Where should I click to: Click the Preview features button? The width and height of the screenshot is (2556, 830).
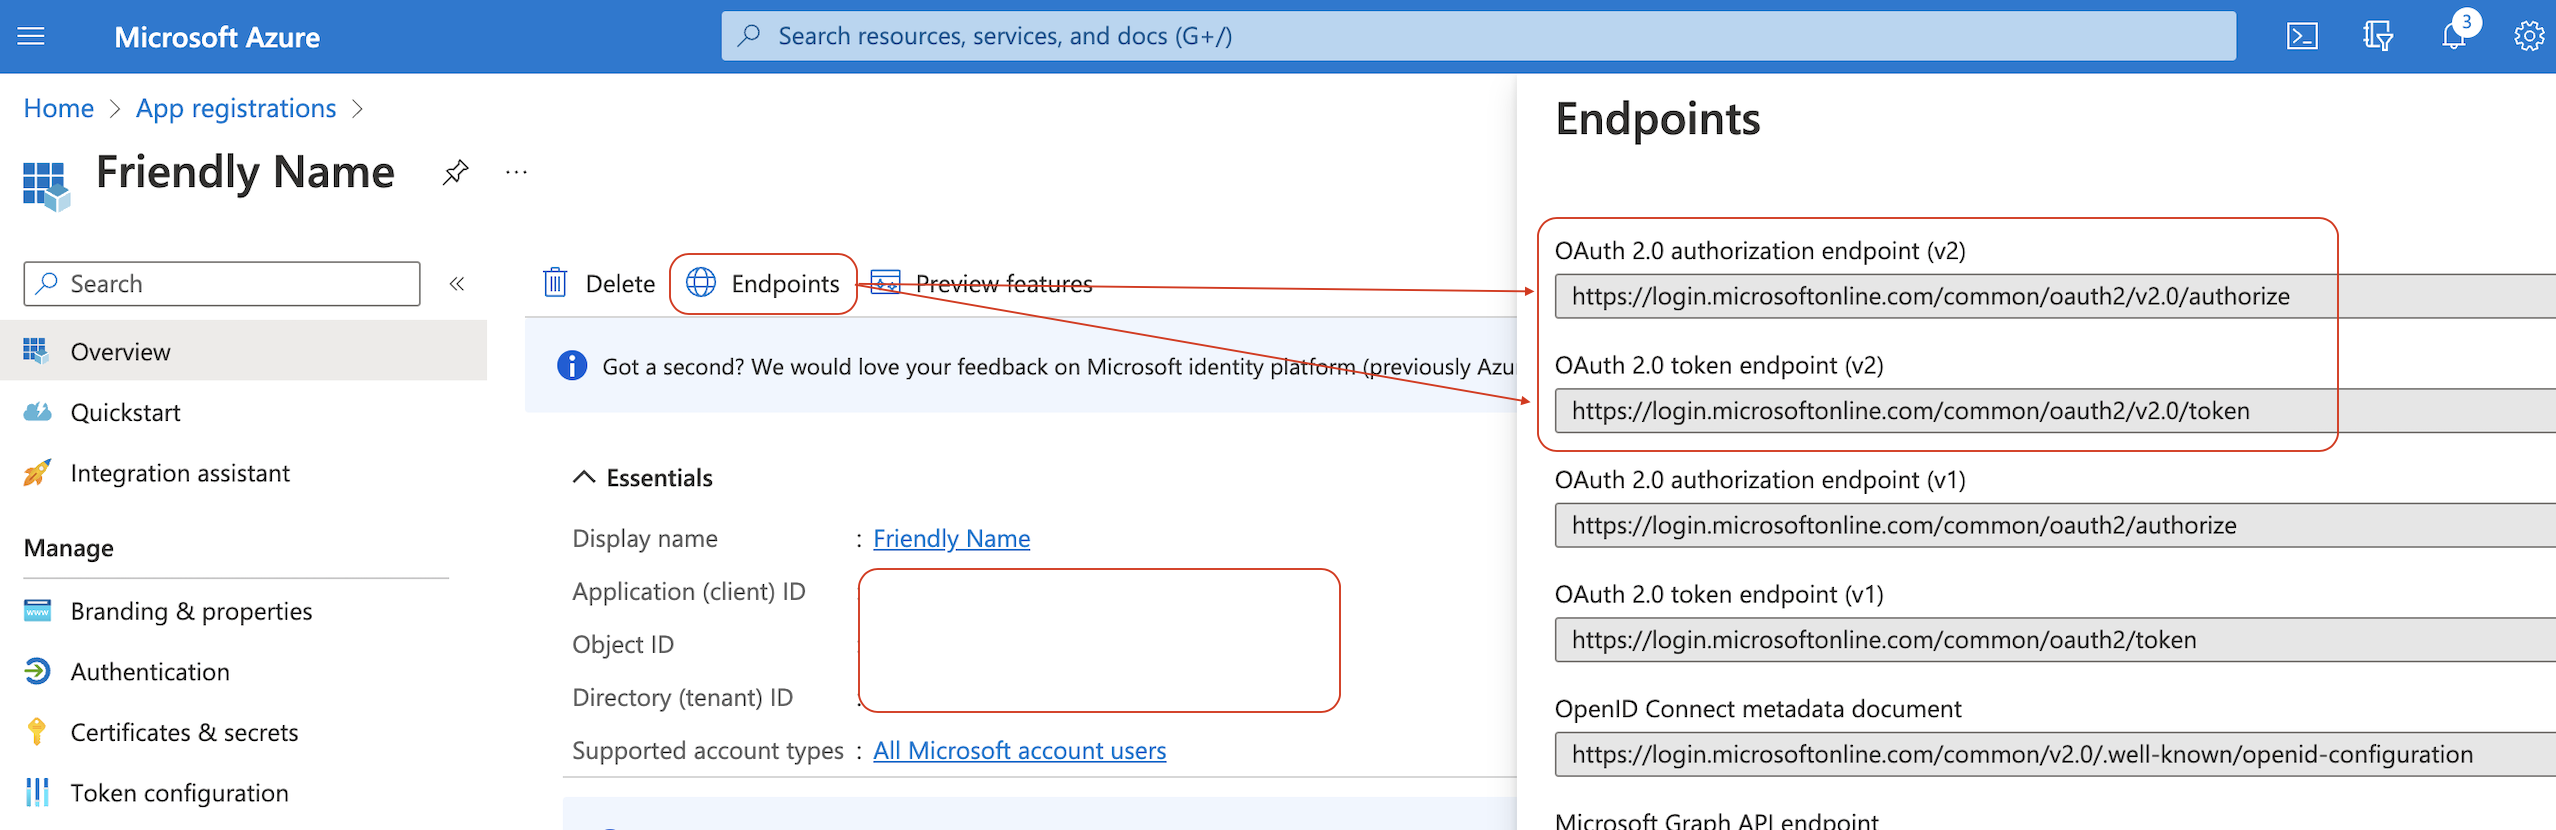pos(981,283)
